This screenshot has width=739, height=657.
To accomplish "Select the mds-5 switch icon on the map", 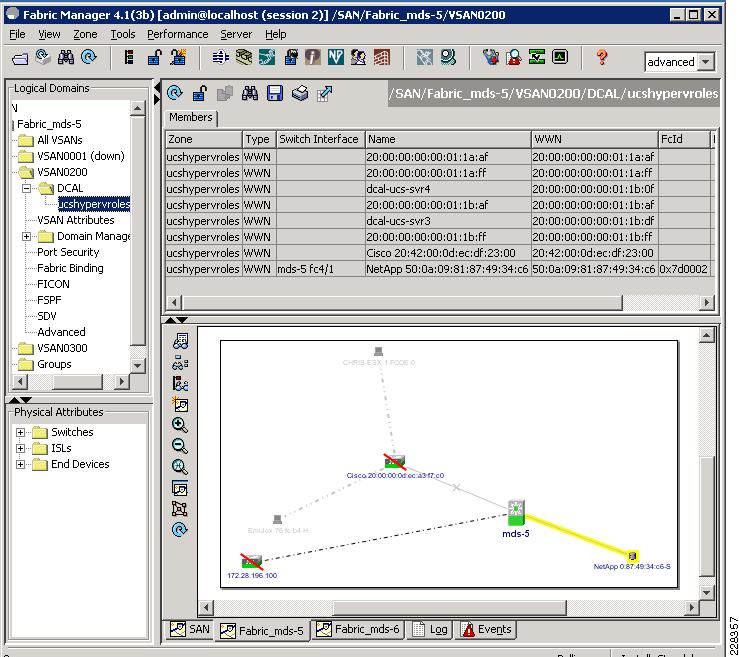I will click(516, 513).
